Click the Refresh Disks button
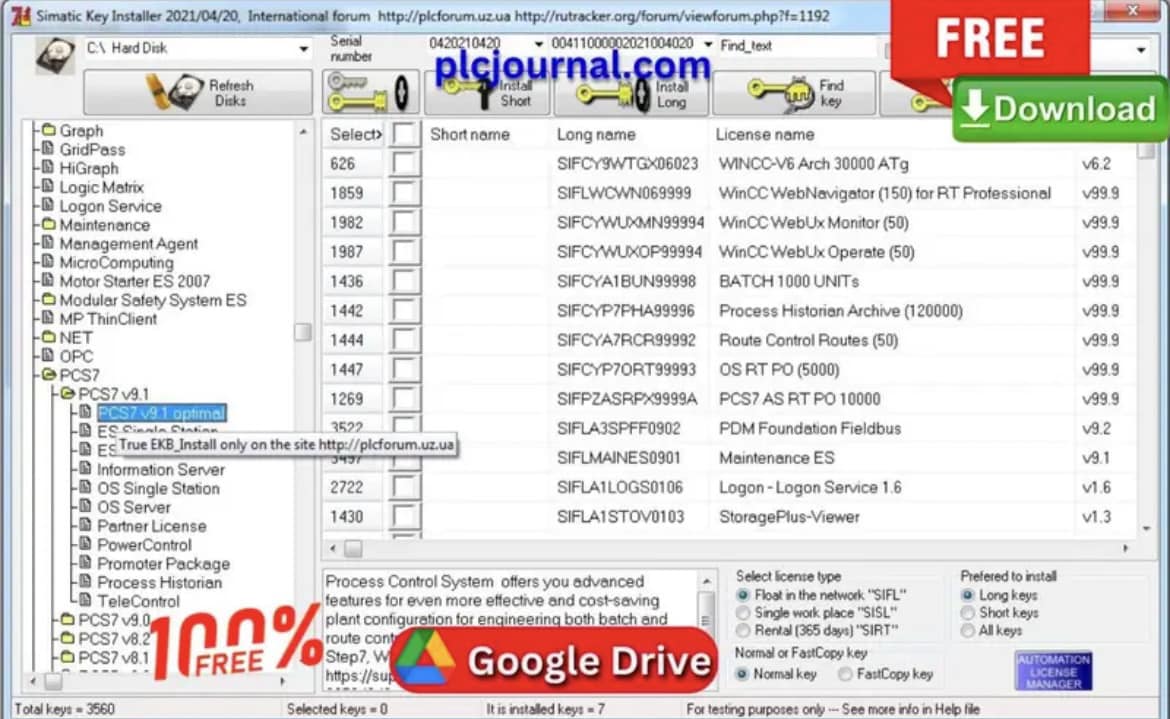 (198, 92)
